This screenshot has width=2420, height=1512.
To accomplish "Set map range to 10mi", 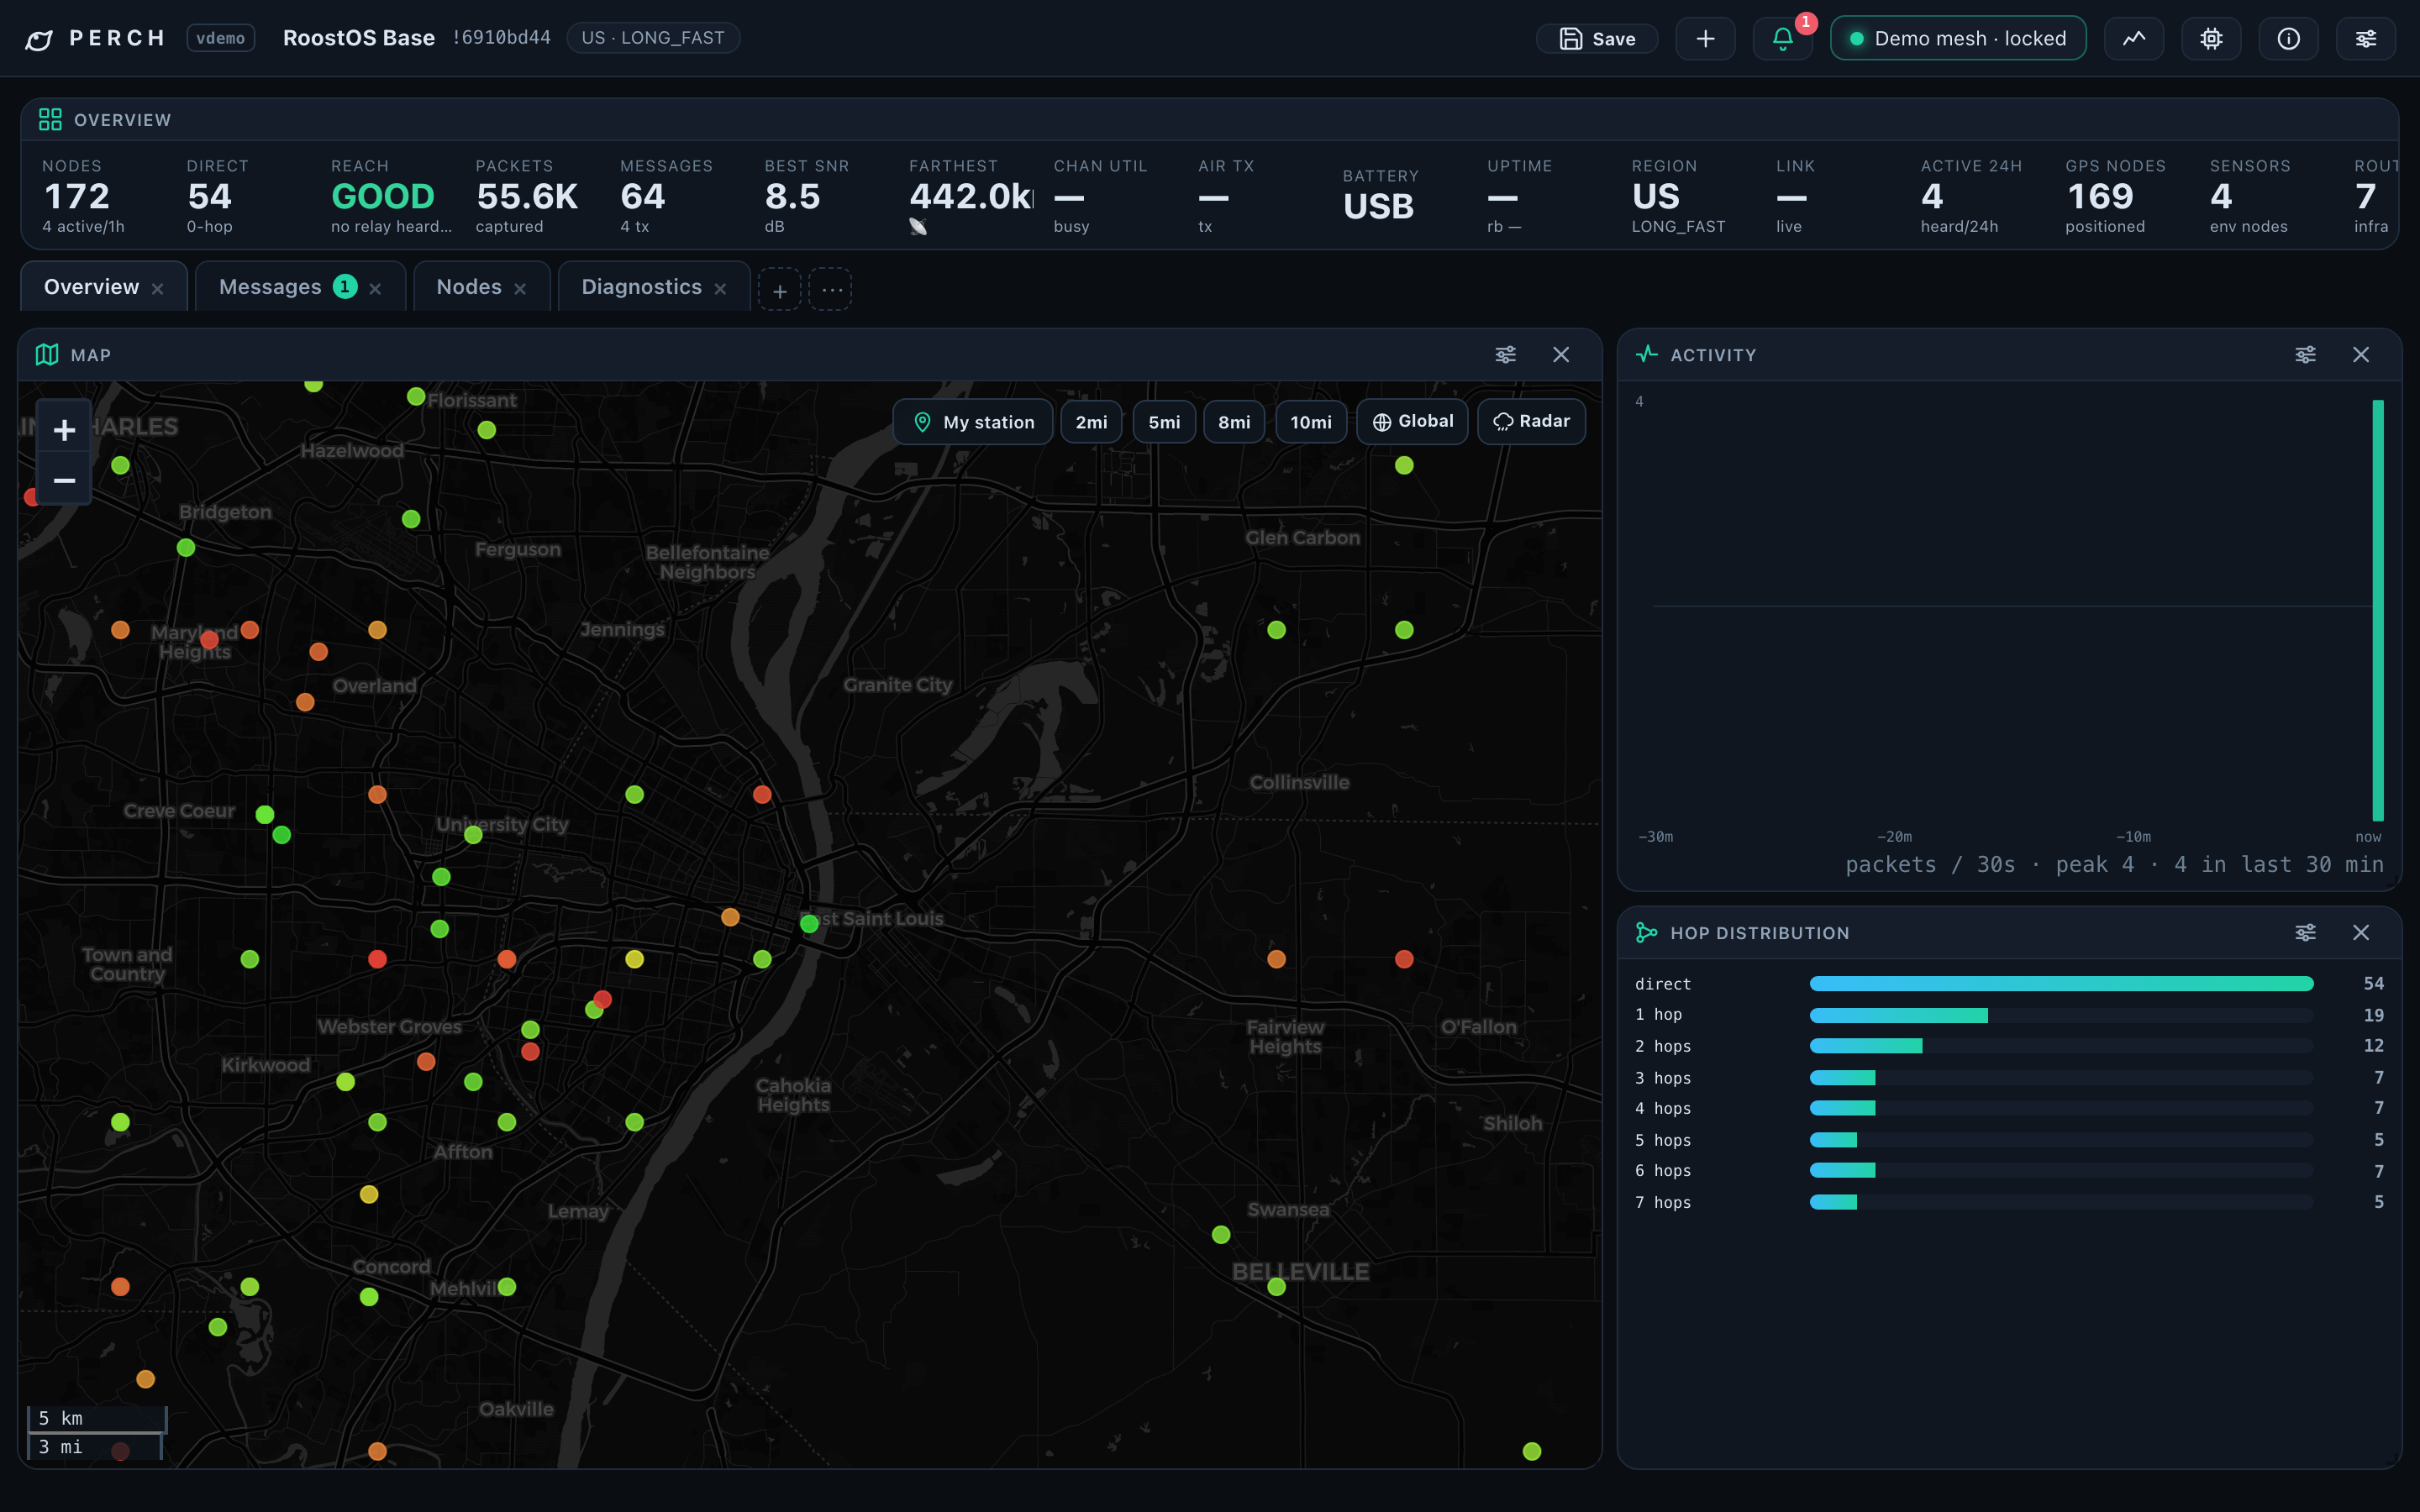I will (x=1311, y=422).
